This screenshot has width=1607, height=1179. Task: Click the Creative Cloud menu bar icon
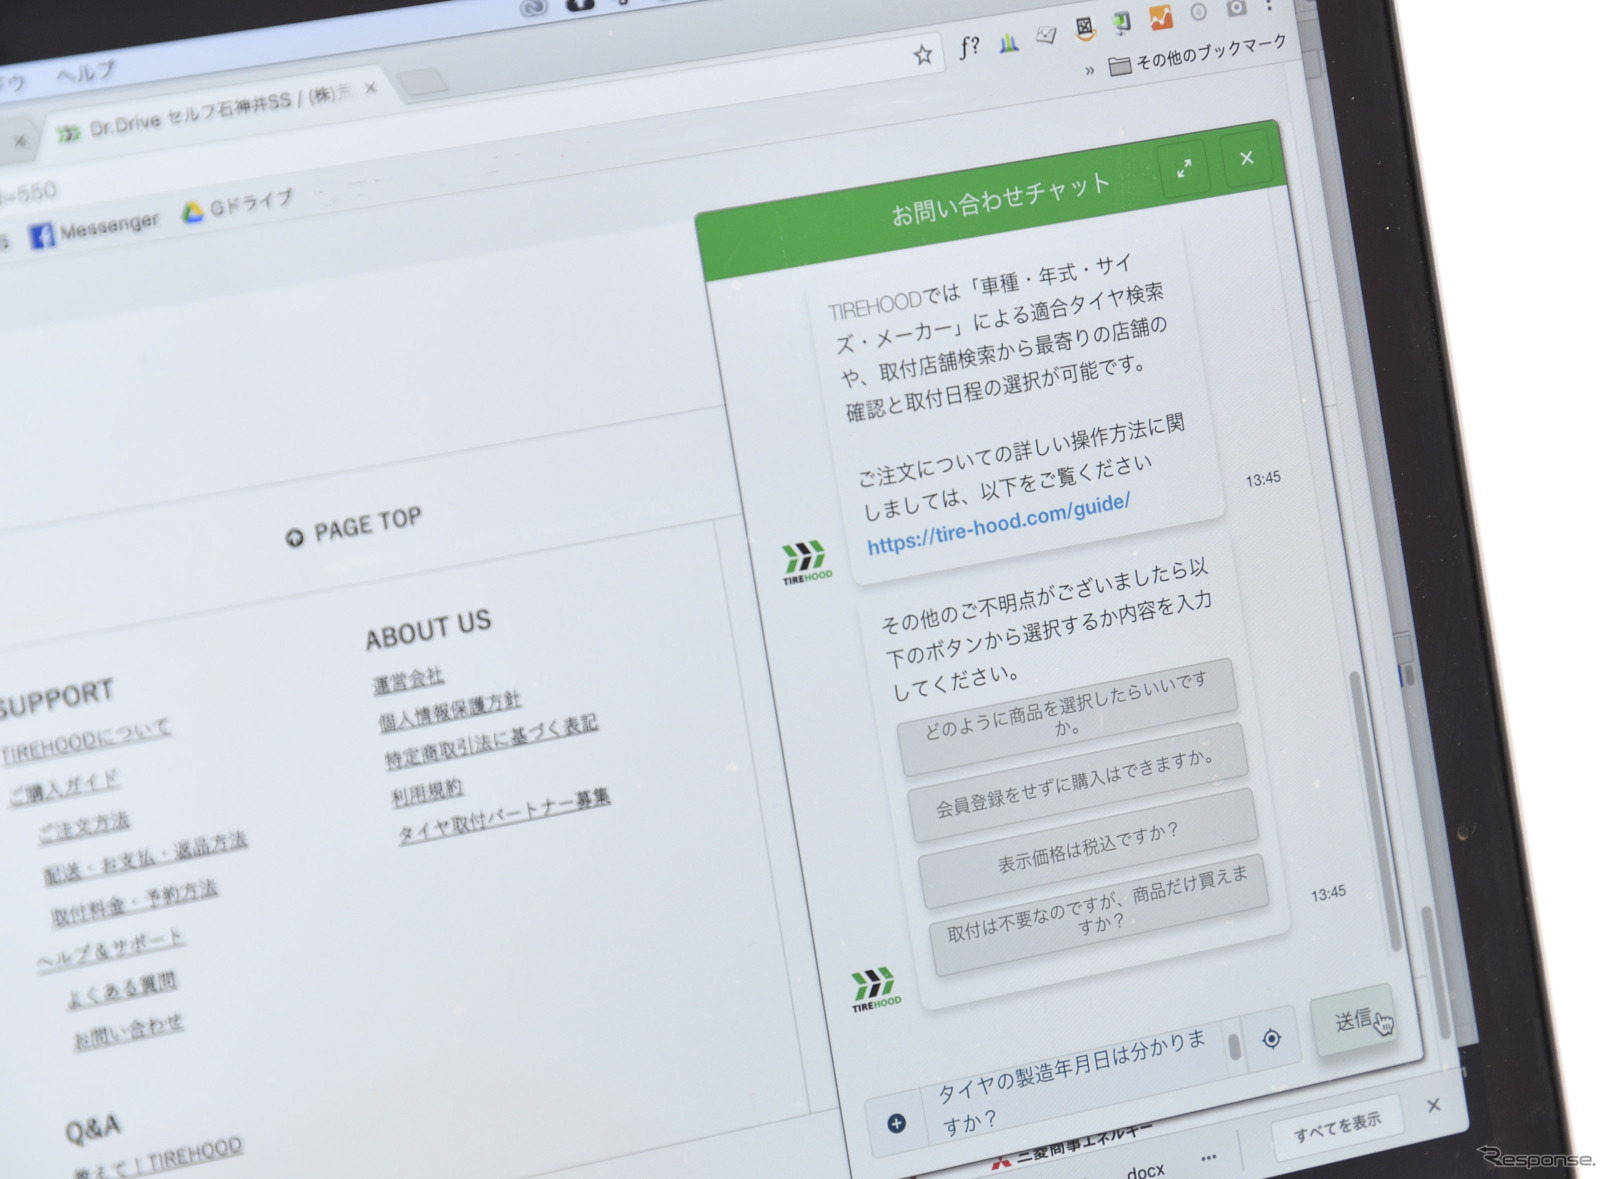[x=535, y=7]
